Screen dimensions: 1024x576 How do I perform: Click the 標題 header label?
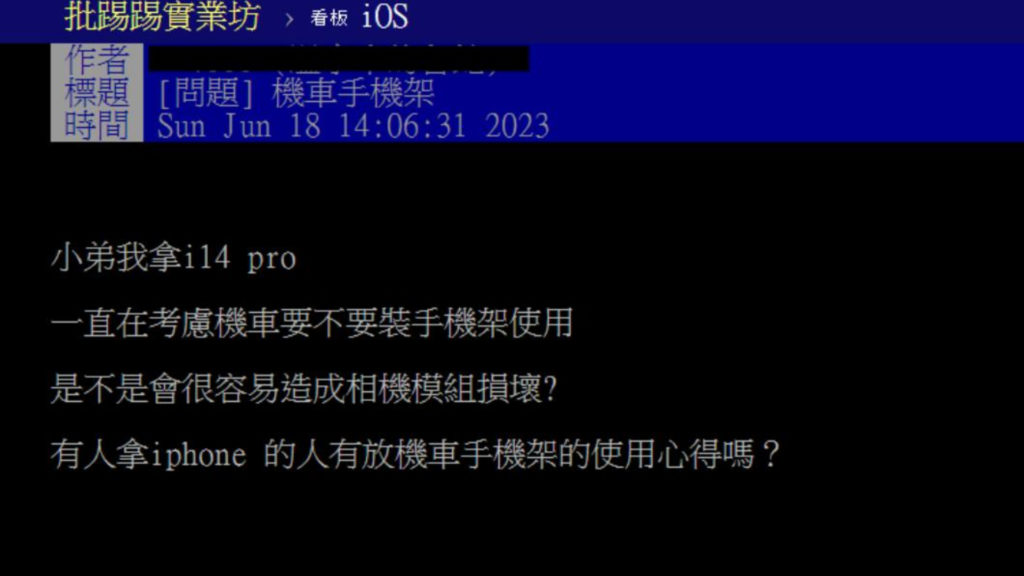point(97,93)
